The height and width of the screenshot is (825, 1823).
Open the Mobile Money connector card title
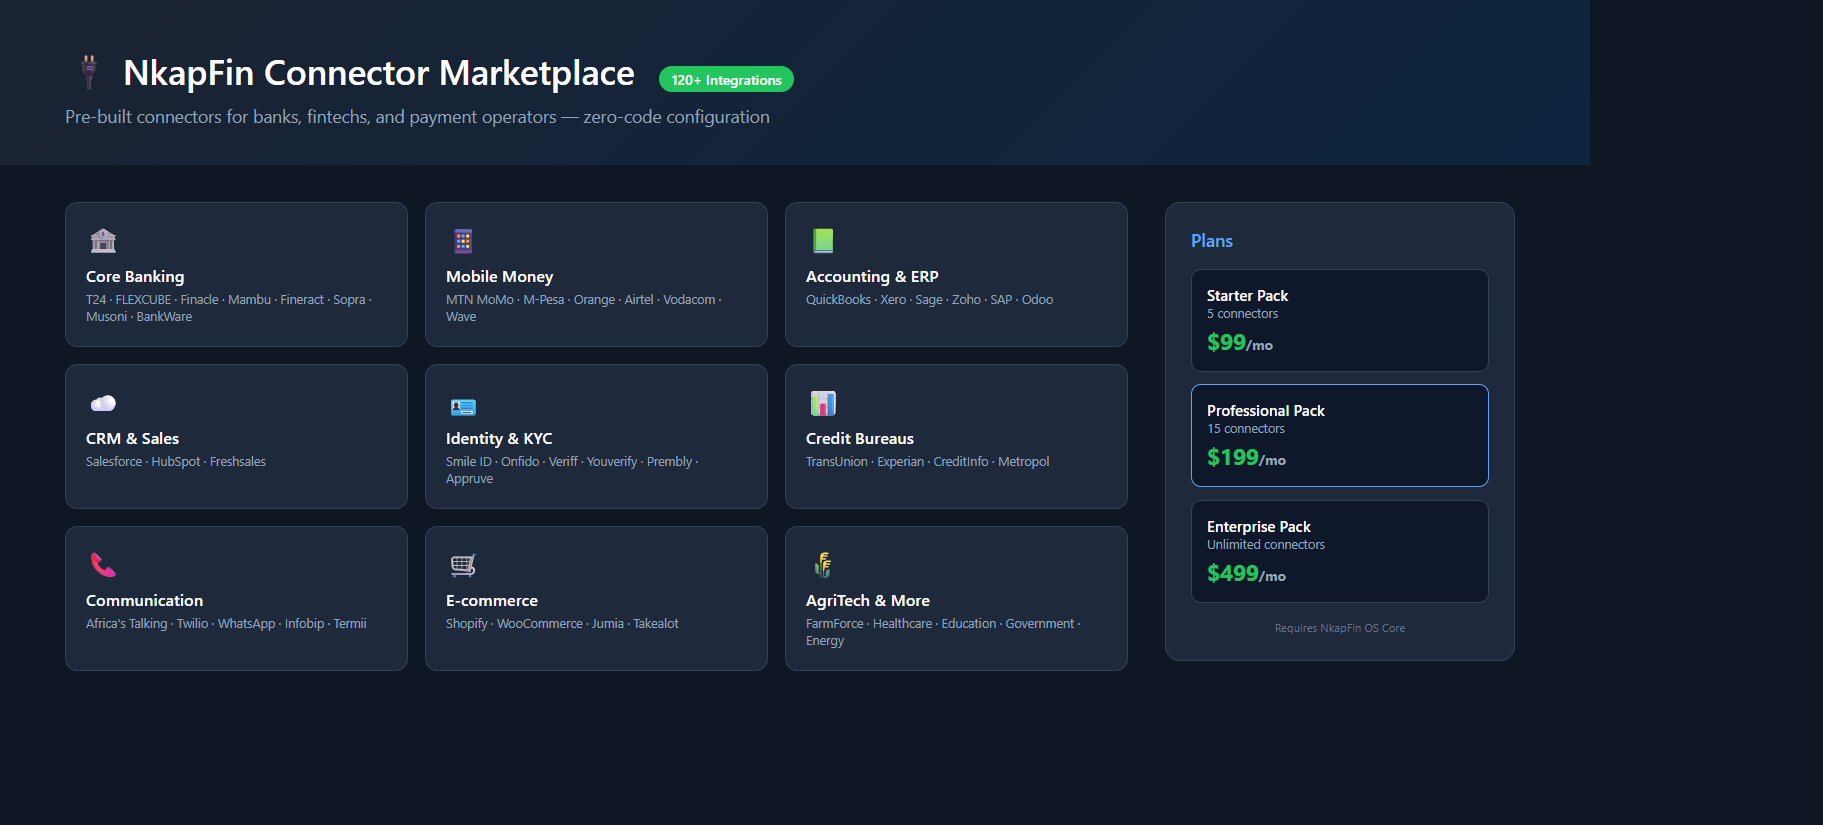(499, 277)
